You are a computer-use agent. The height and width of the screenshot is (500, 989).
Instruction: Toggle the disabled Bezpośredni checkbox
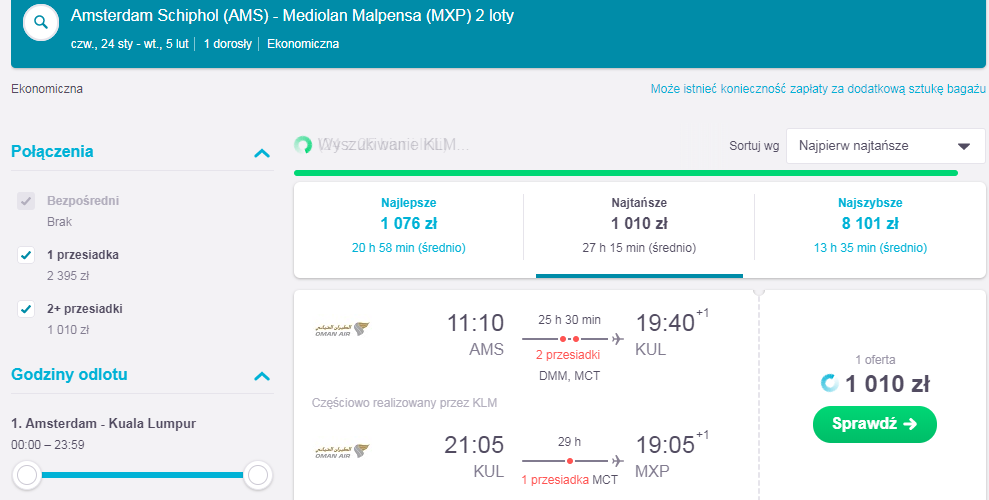(26, 201)
